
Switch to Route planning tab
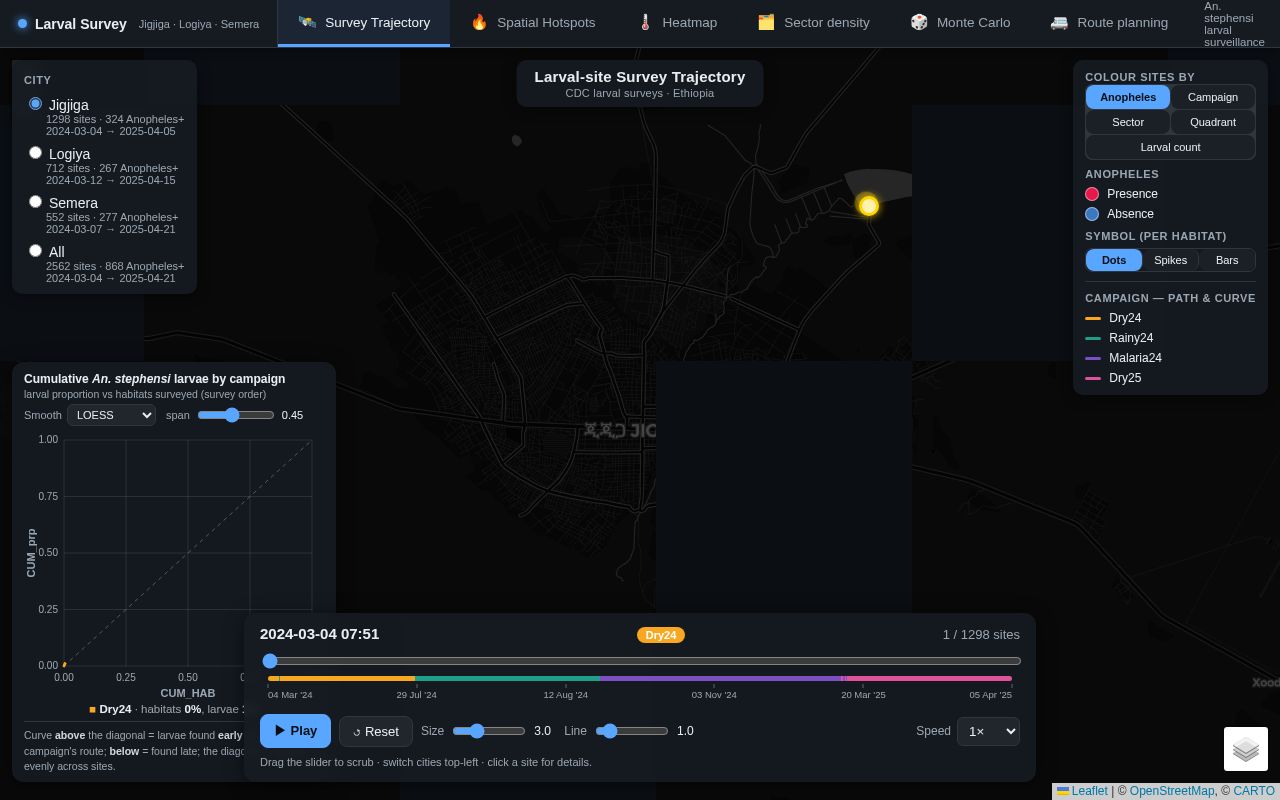[x=1109, y=22]
